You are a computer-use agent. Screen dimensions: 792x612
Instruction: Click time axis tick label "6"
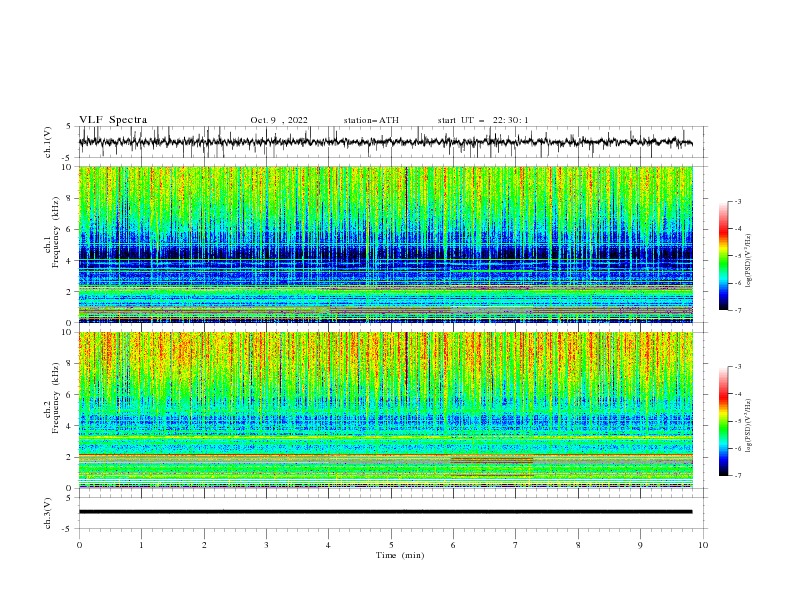453,545
